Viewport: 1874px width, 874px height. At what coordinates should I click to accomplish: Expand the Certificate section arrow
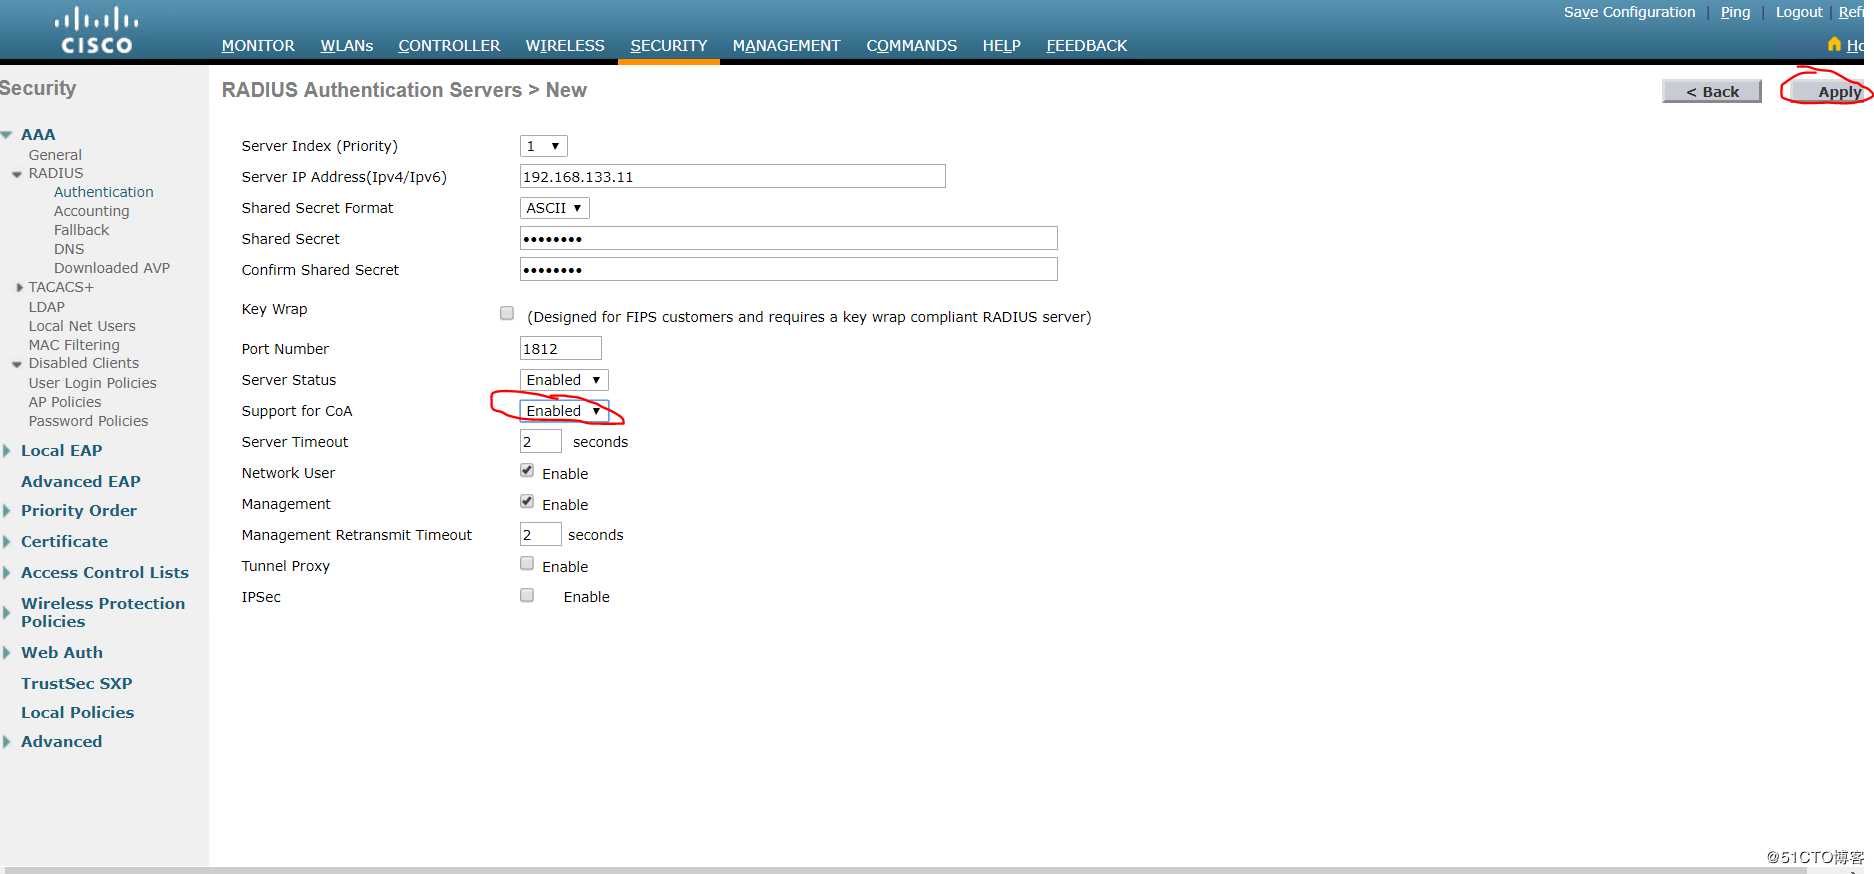click(x=6, y=541)
